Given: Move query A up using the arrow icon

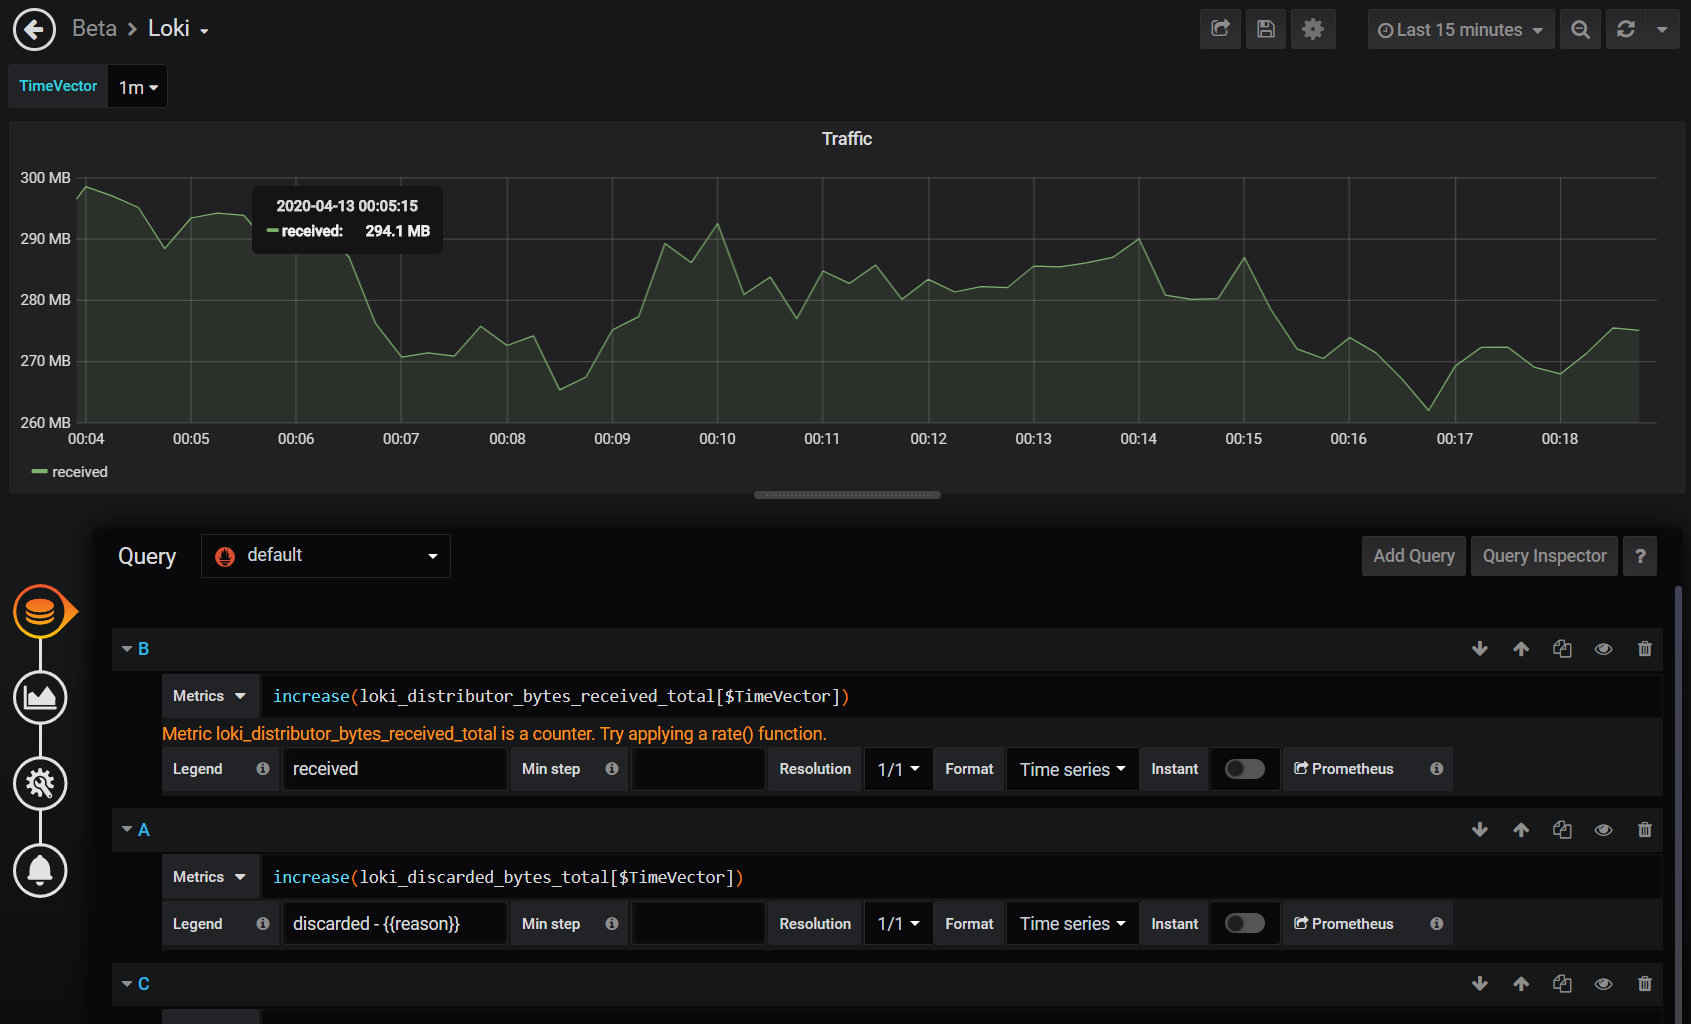Looking at the screenshot, I should tap(1520, 829).
